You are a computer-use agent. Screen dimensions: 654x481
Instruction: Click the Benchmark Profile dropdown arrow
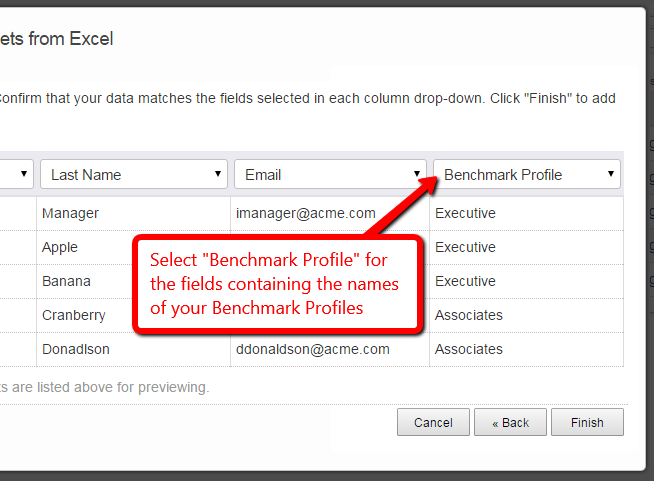611,174
